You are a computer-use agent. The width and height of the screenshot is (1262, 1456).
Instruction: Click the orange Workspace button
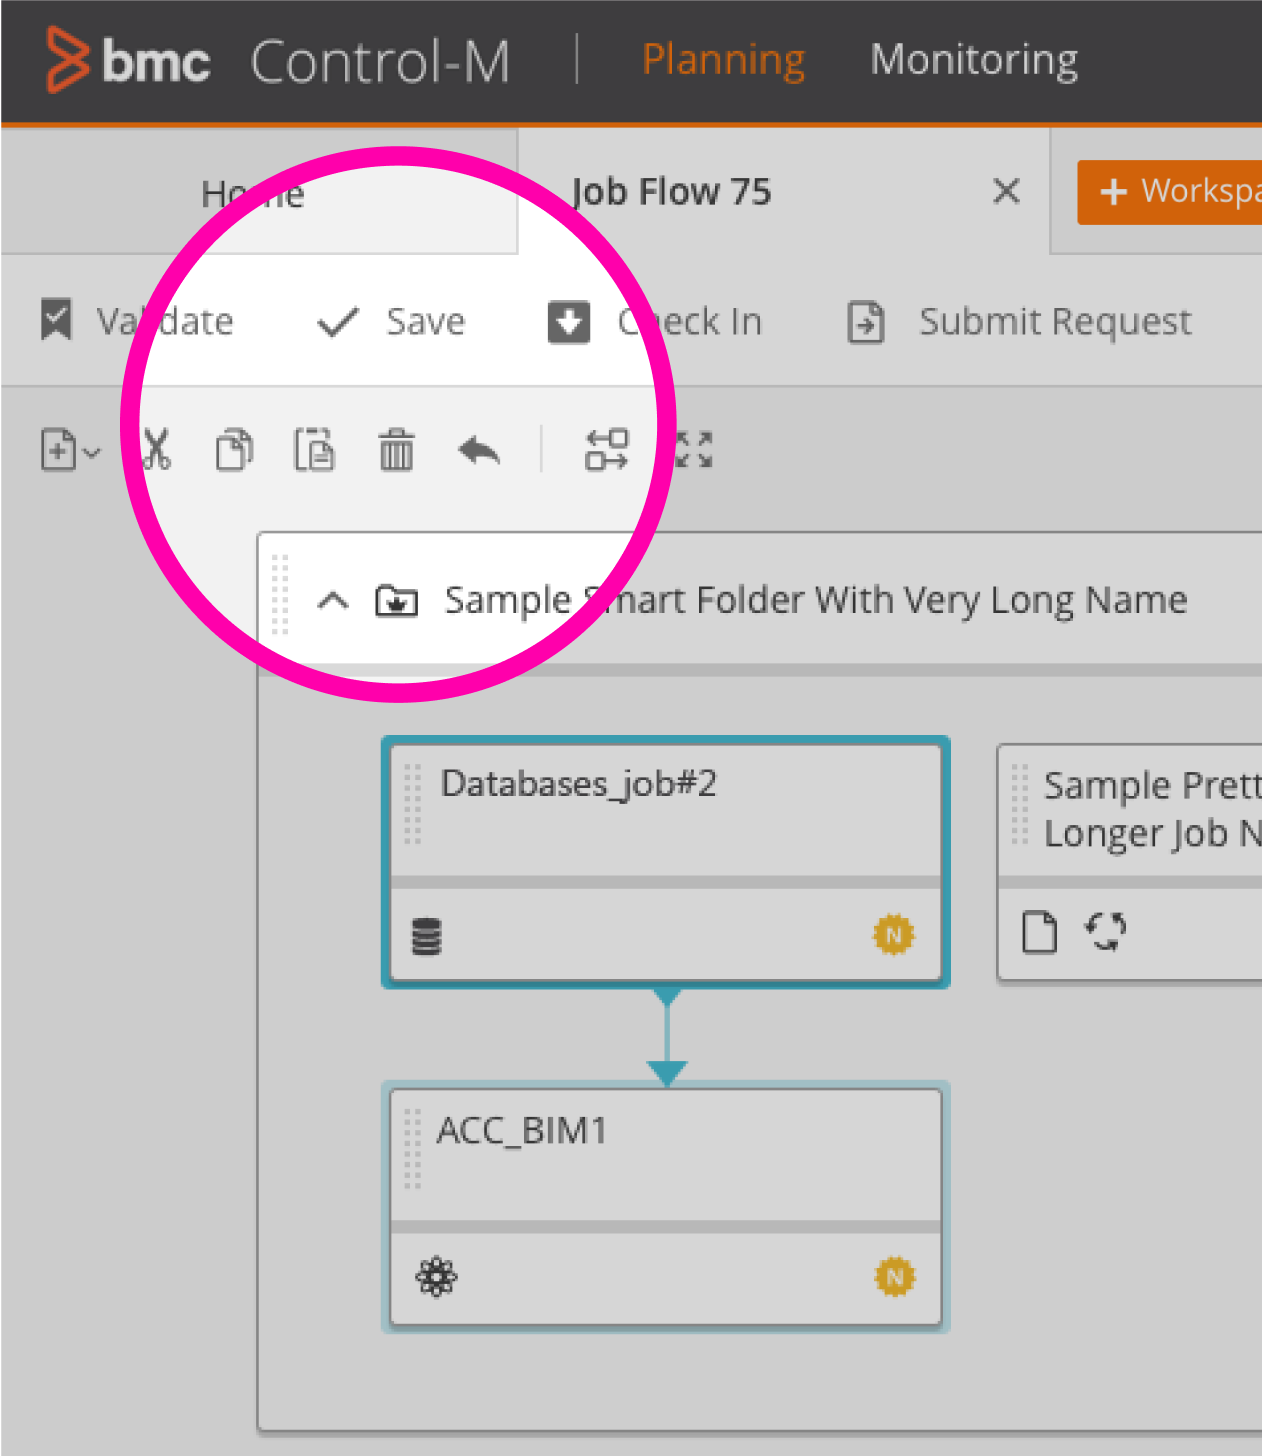pos(1169,191)
